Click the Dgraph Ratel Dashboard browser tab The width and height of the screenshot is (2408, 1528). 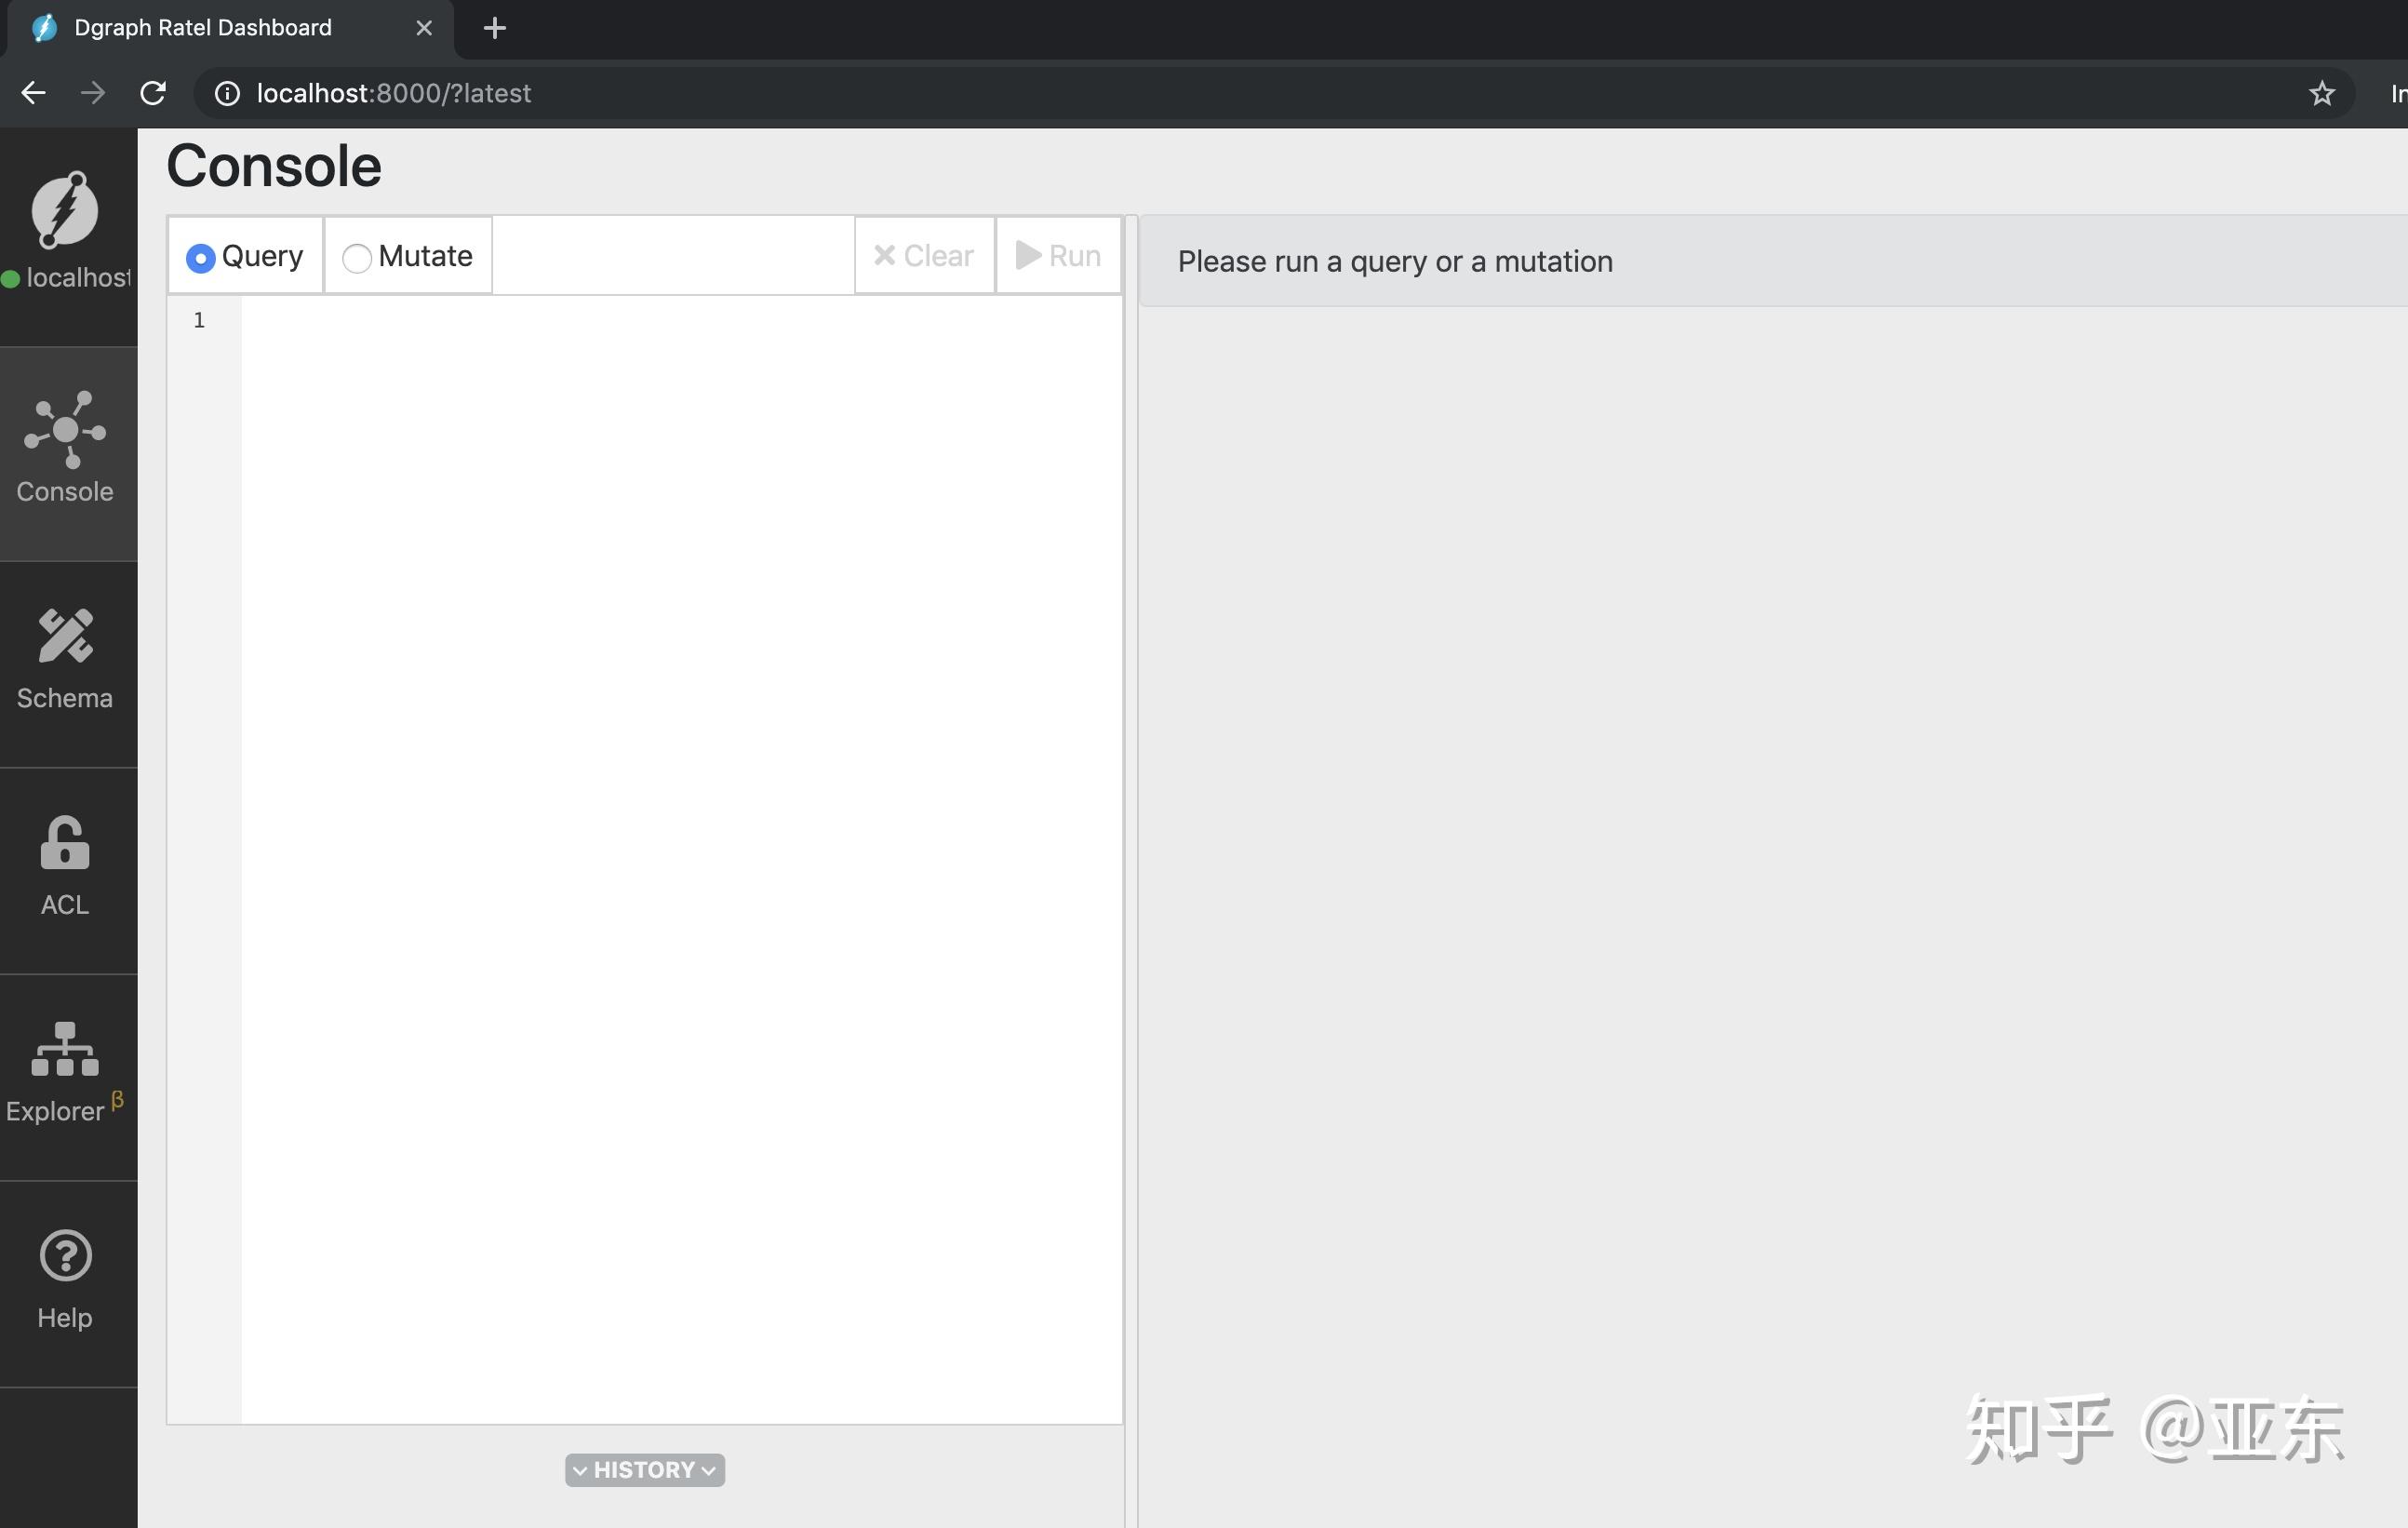click(x=203, y=28)
